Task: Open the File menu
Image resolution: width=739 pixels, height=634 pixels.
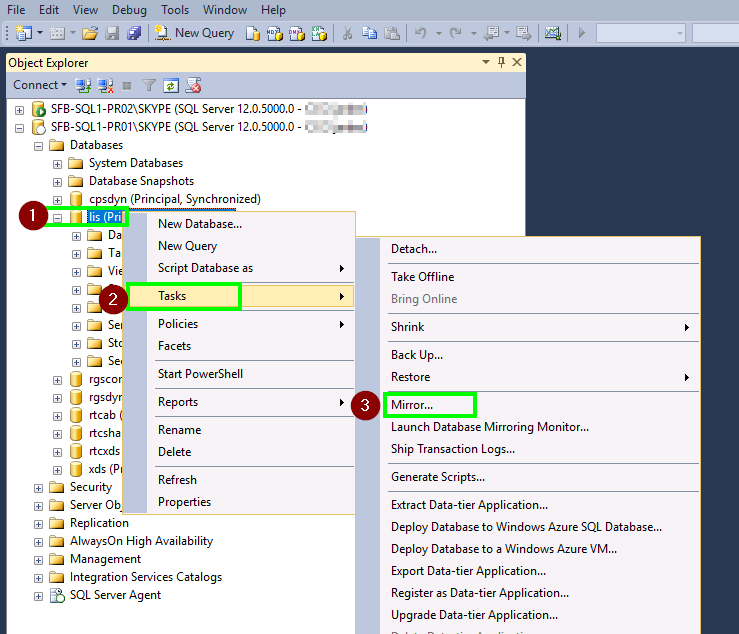Action: [16, 9]
